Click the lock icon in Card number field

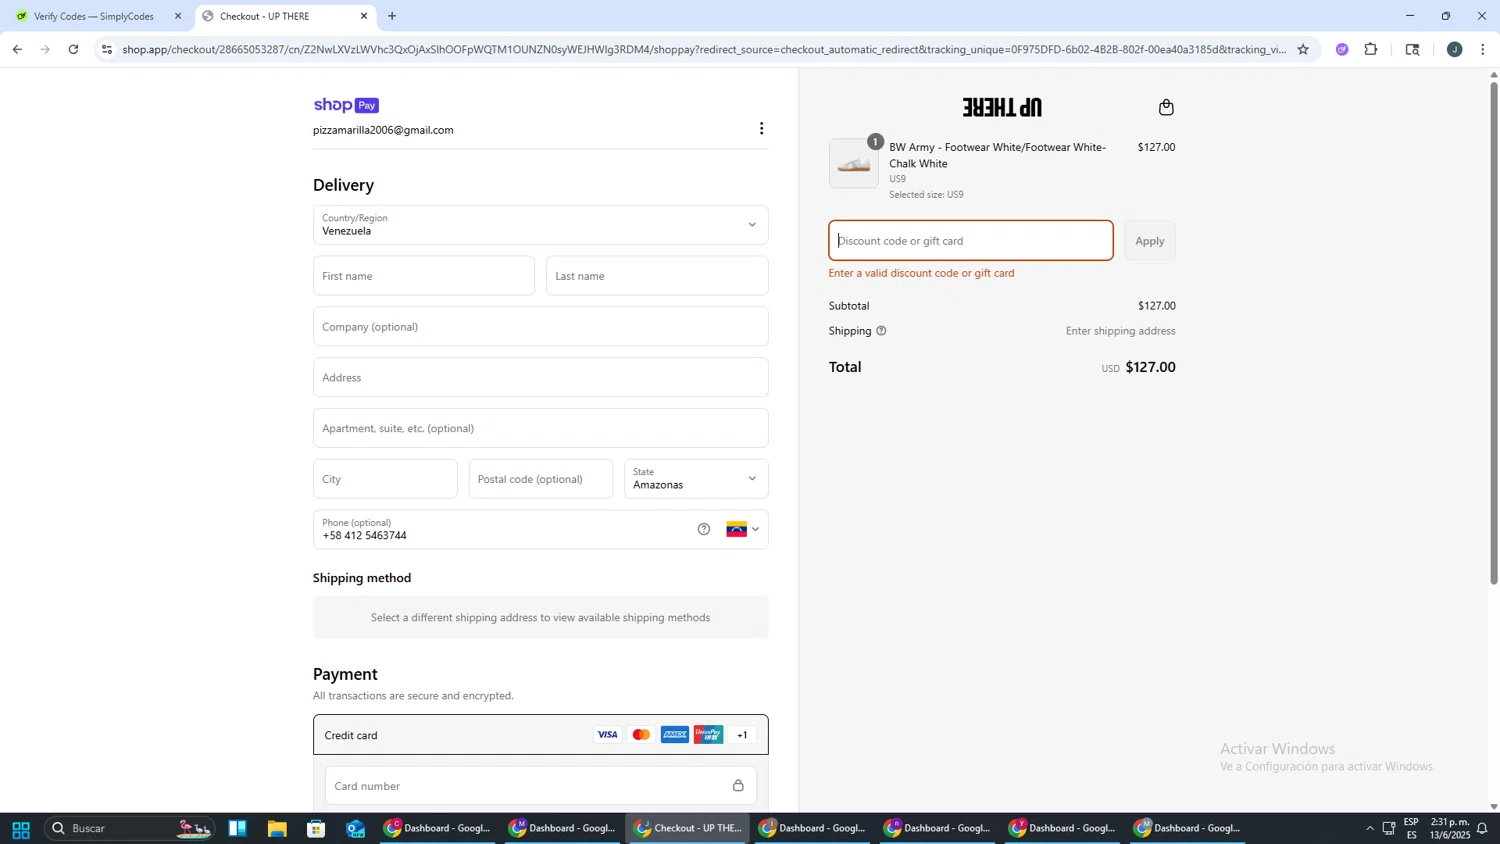tap(738, 786)
